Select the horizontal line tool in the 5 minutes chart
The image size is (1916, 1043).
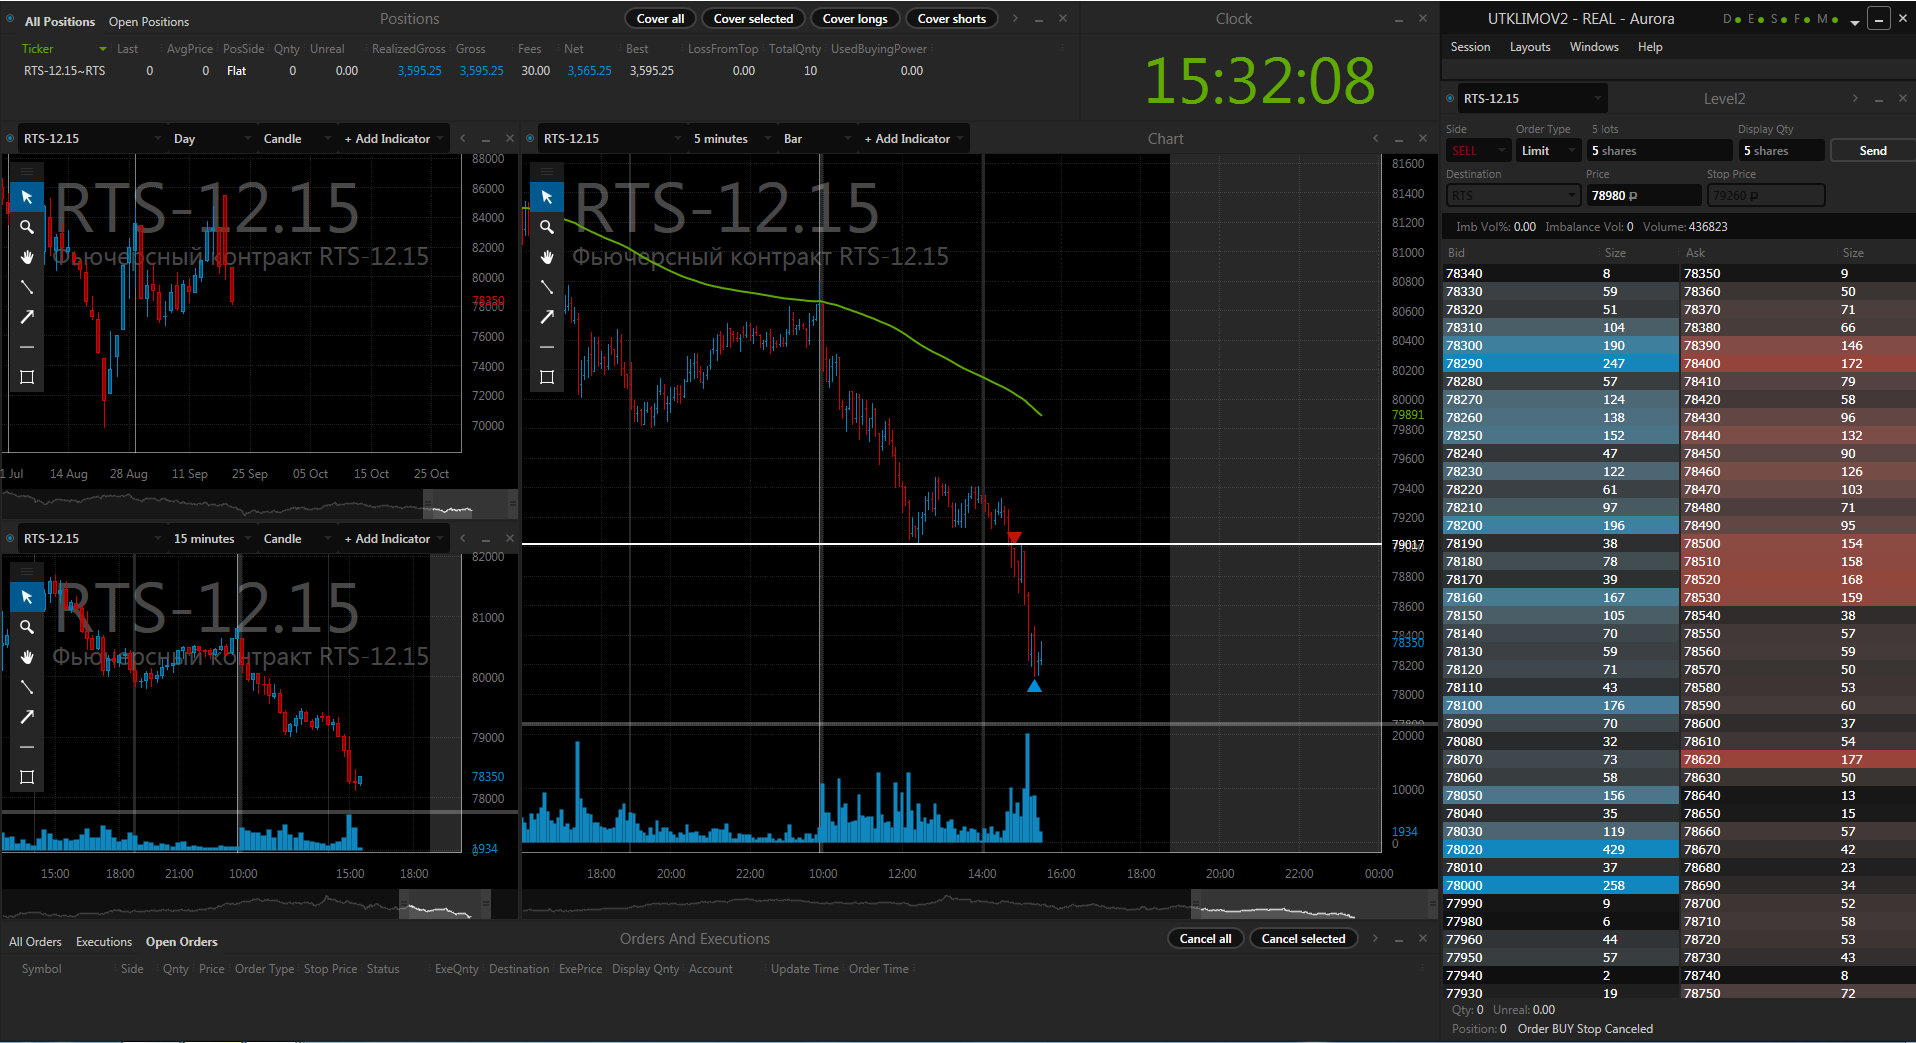(x=547, y=347)
